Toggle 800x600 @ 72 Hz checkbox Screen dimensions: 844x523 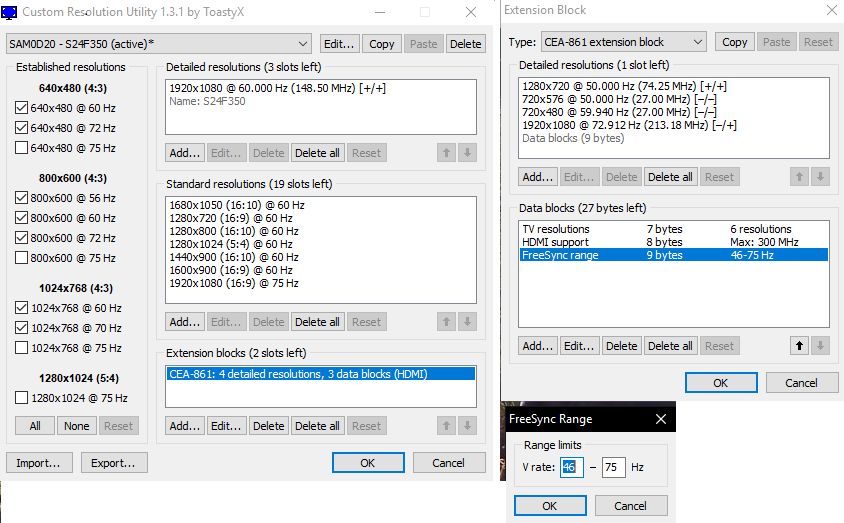tap(21, 237)
